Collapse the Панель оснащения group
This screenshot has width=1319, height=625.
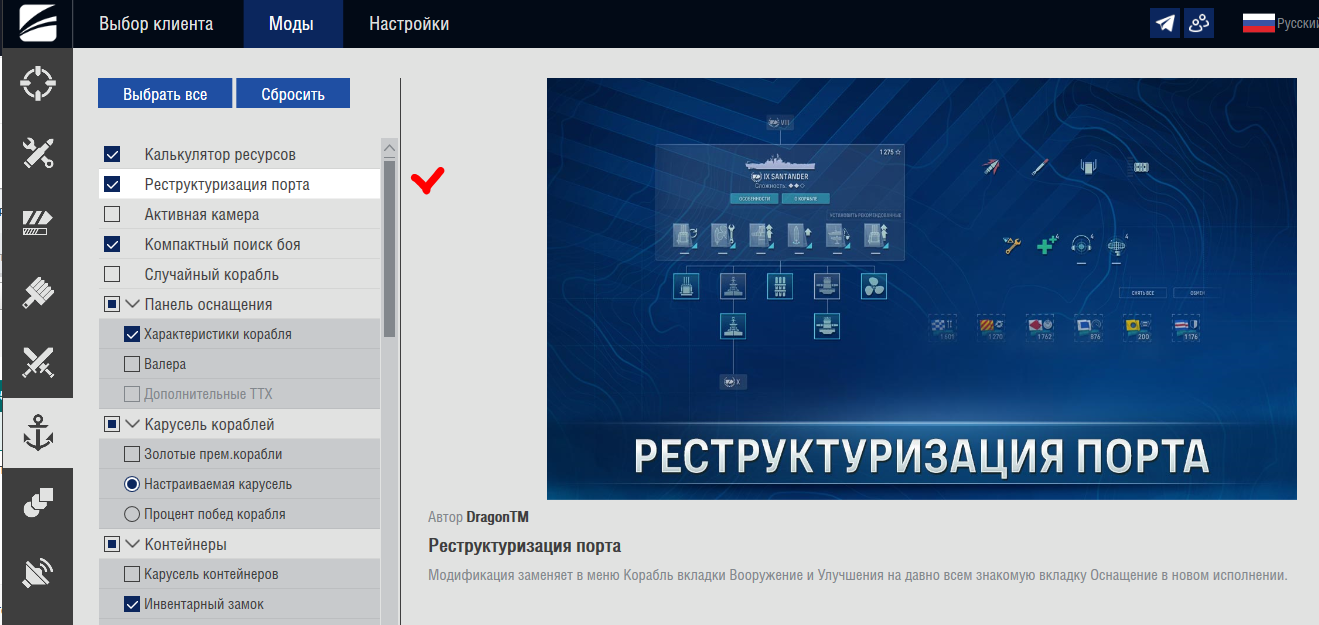click(132, 304)
